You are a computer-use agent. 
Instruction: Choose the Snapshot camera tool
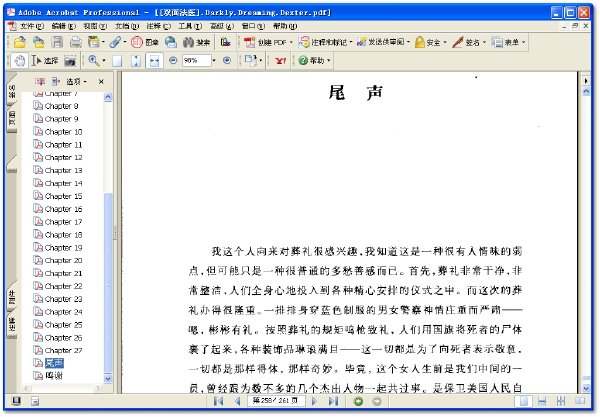[x=70, y=60]
